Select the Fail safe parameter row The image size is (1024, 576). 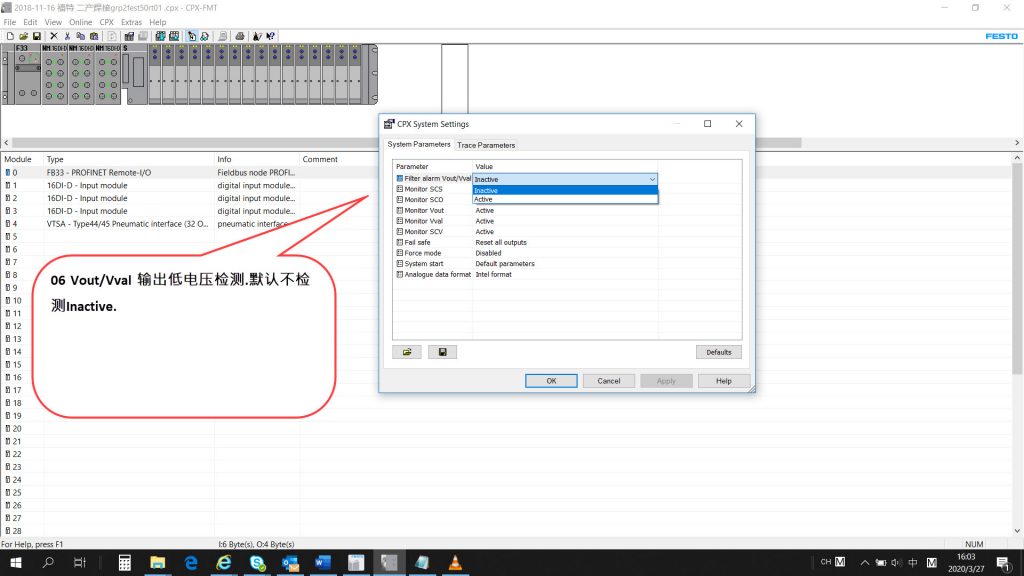click(567, 242)
